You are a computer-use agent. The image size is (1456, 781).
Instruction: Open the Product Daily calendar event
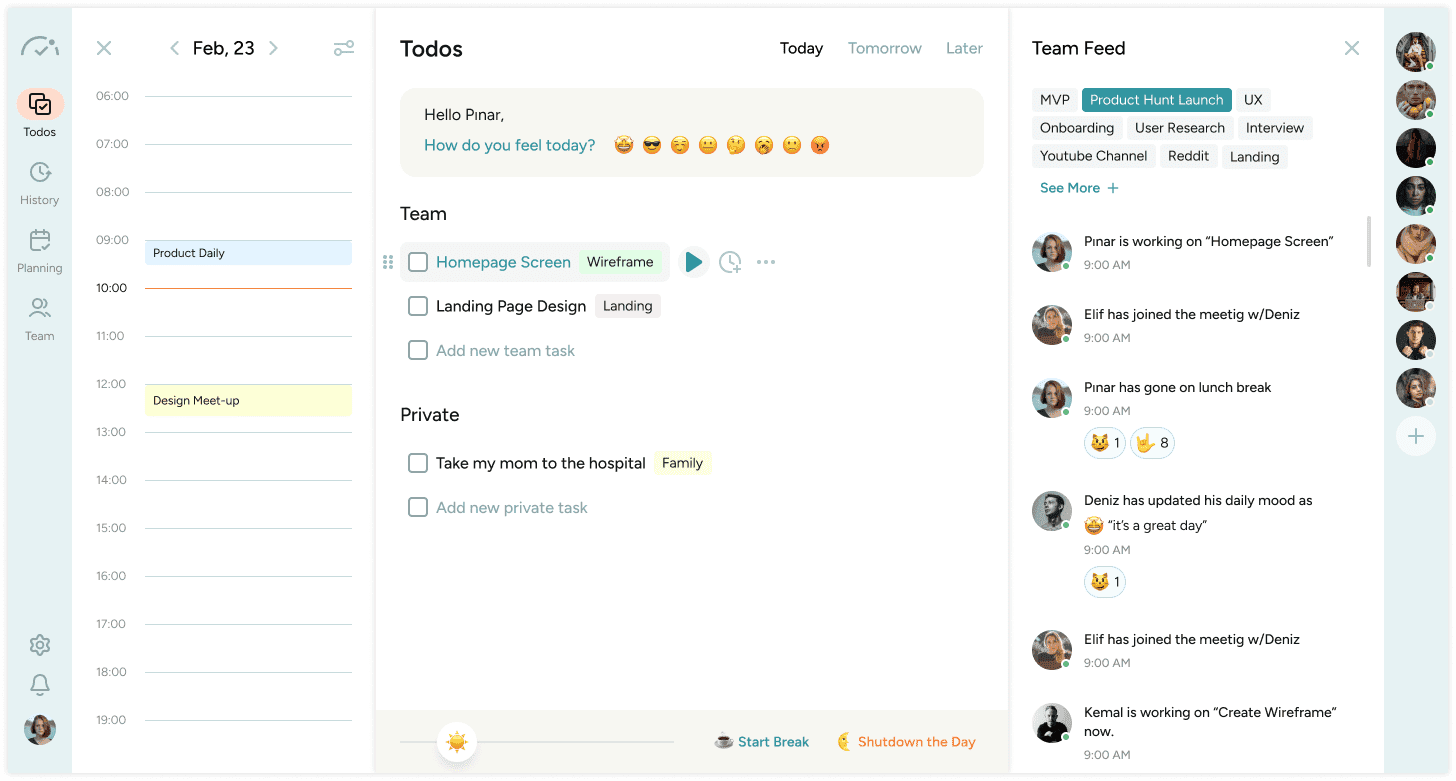click(248, 253)
